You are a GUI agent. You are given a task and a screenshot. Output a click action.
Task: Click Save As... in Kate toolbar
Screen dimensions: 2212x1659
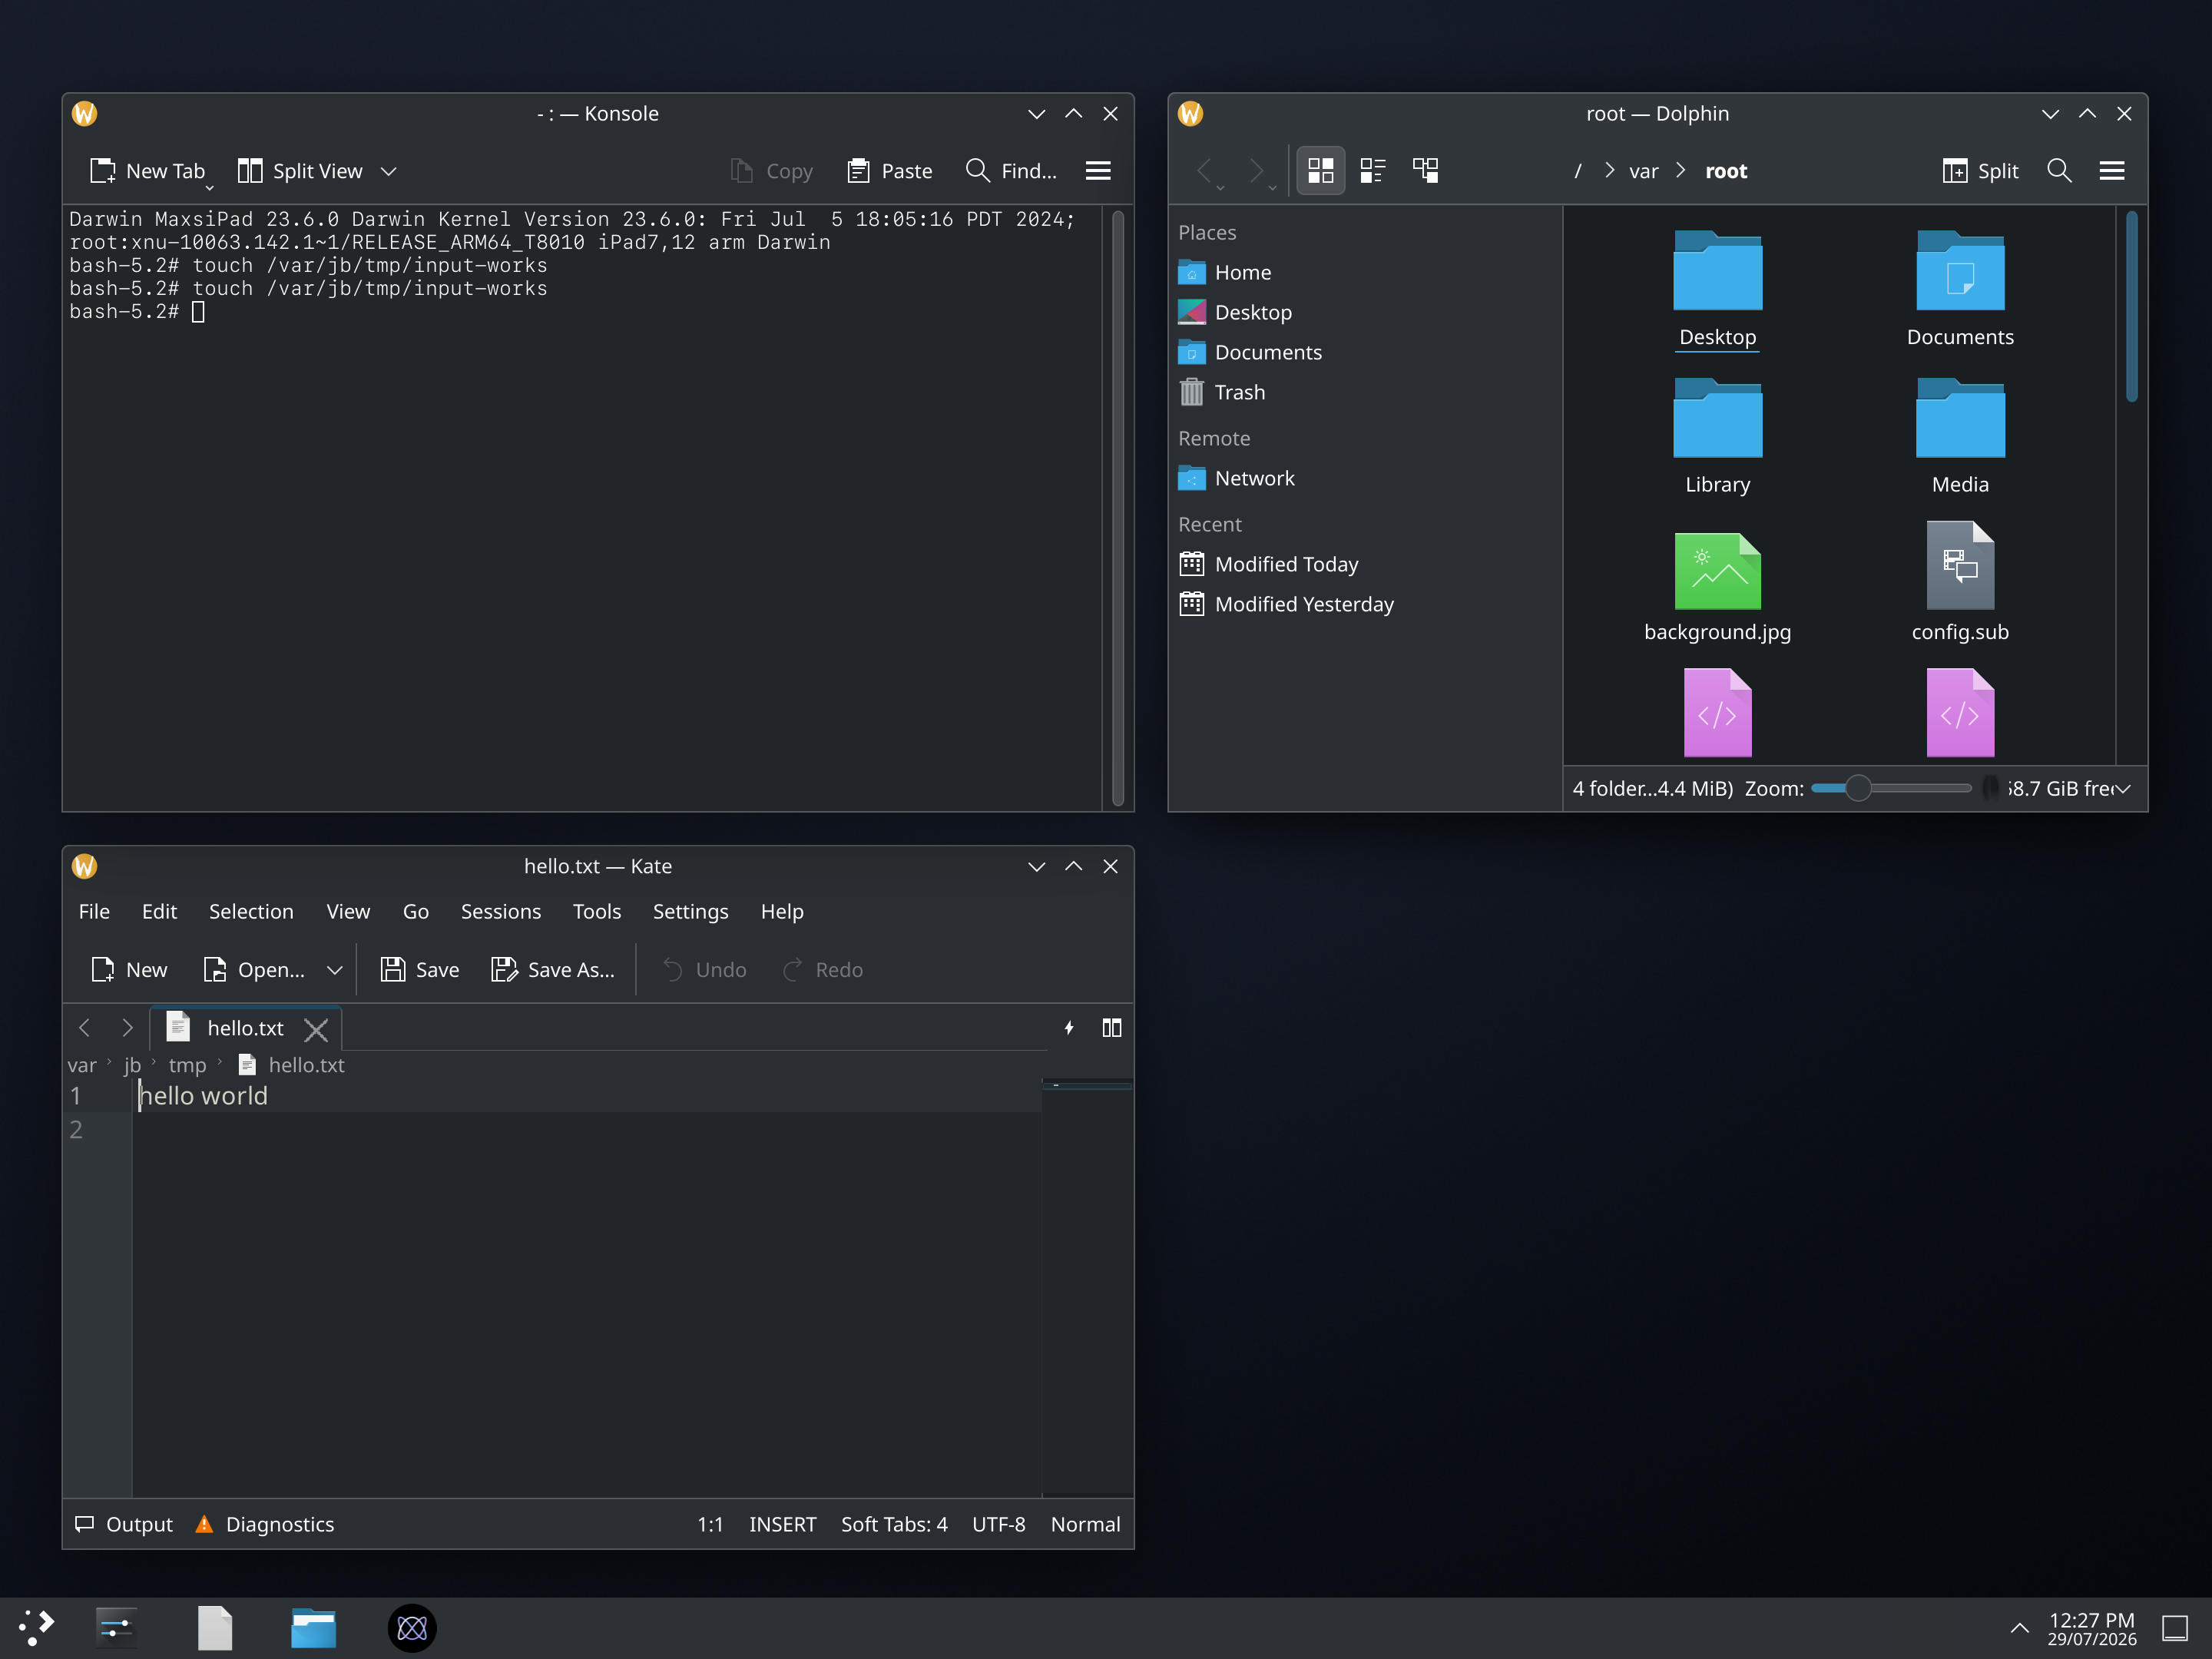tap(553, 969)
